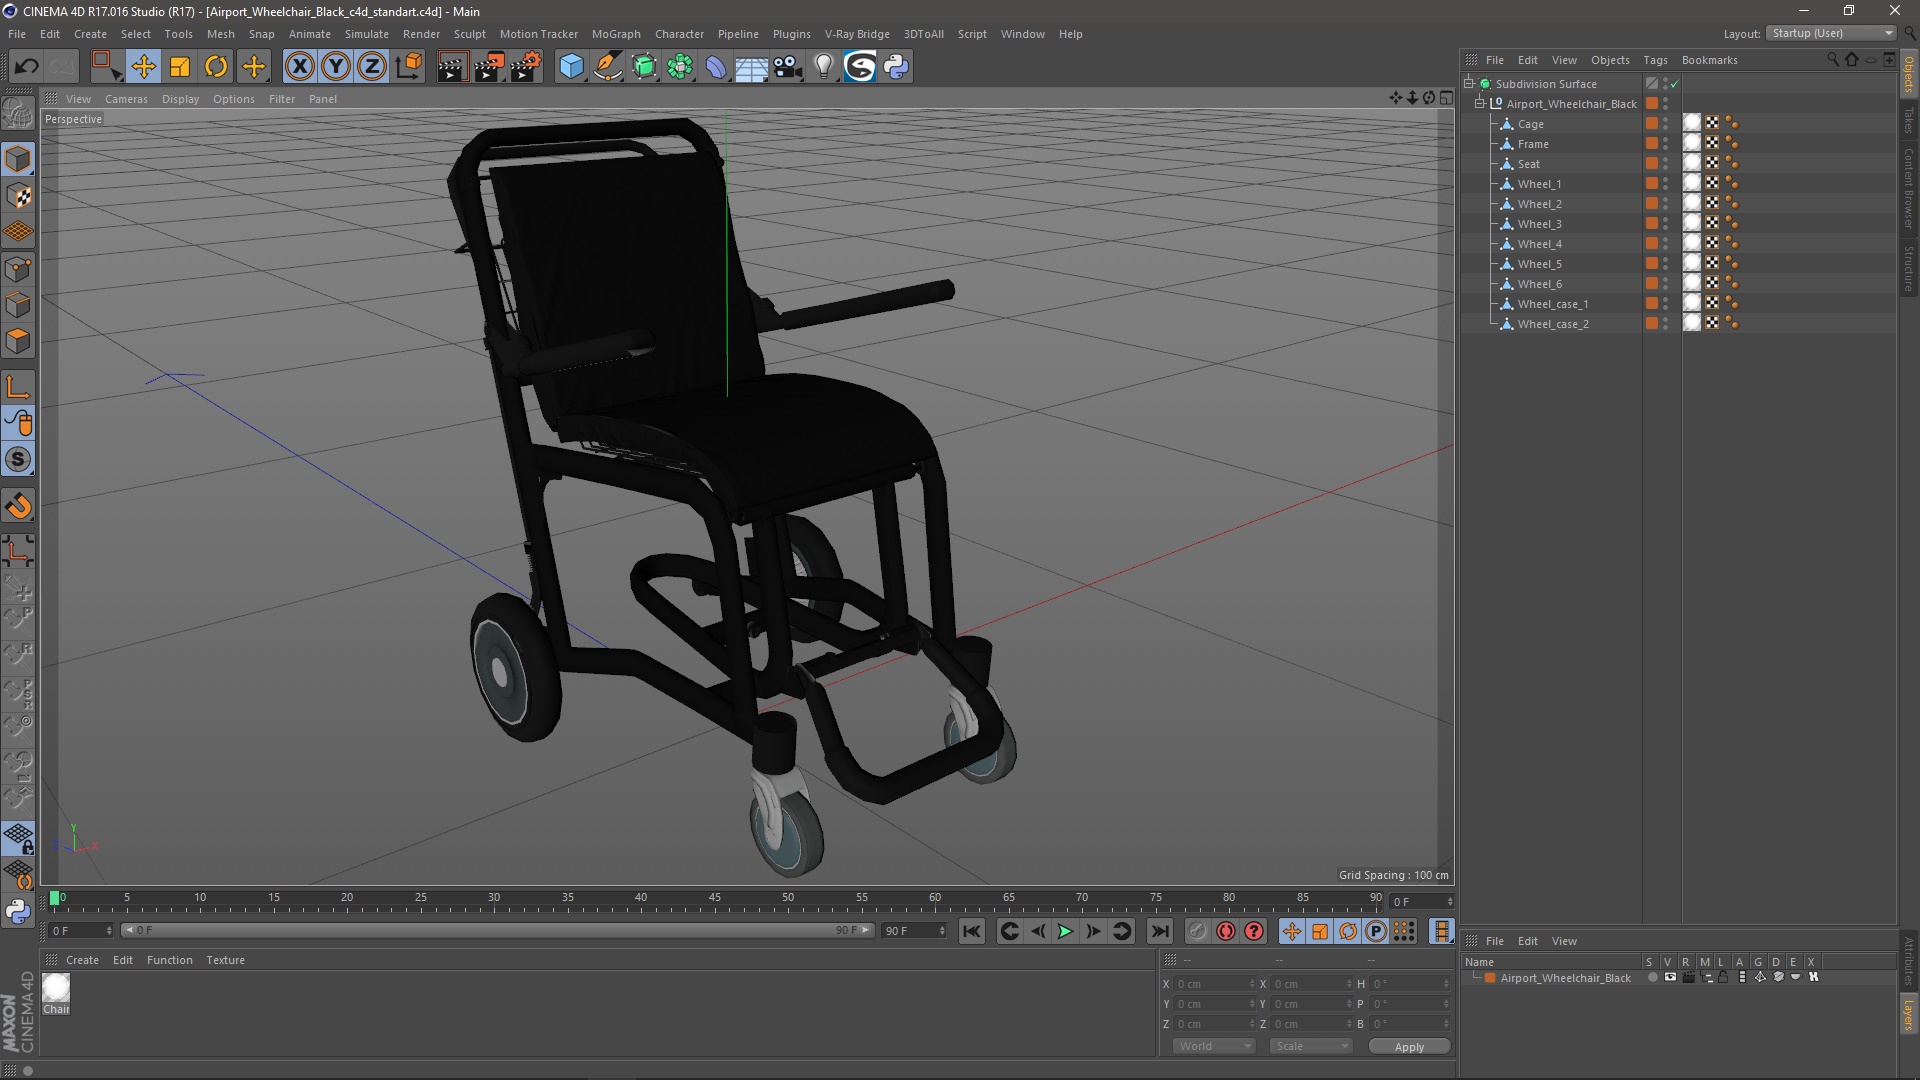Image resolution: width=1920 pixels, height=1080 pixels.
Task: Click the end frame 90 F field
Action: point(913,931)
